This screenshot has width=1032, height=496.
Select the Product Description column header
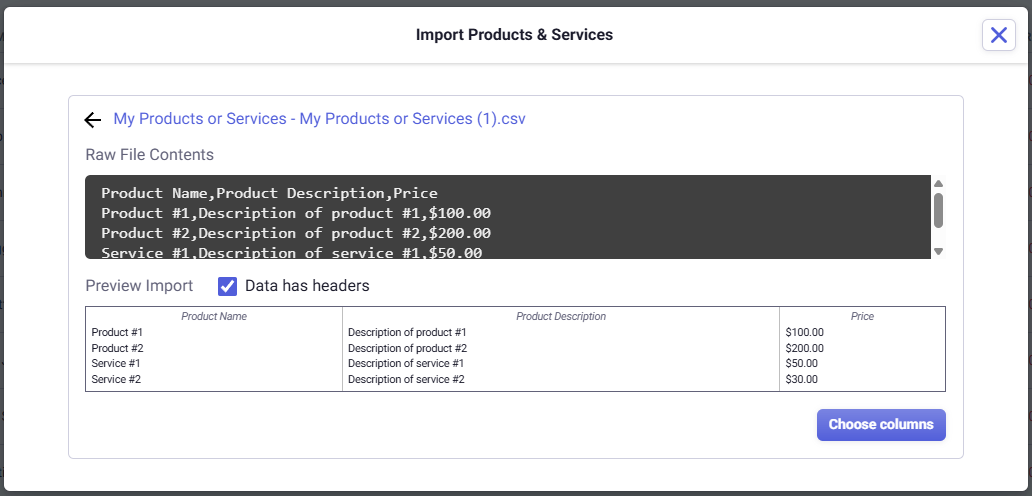tap(561, 316)
